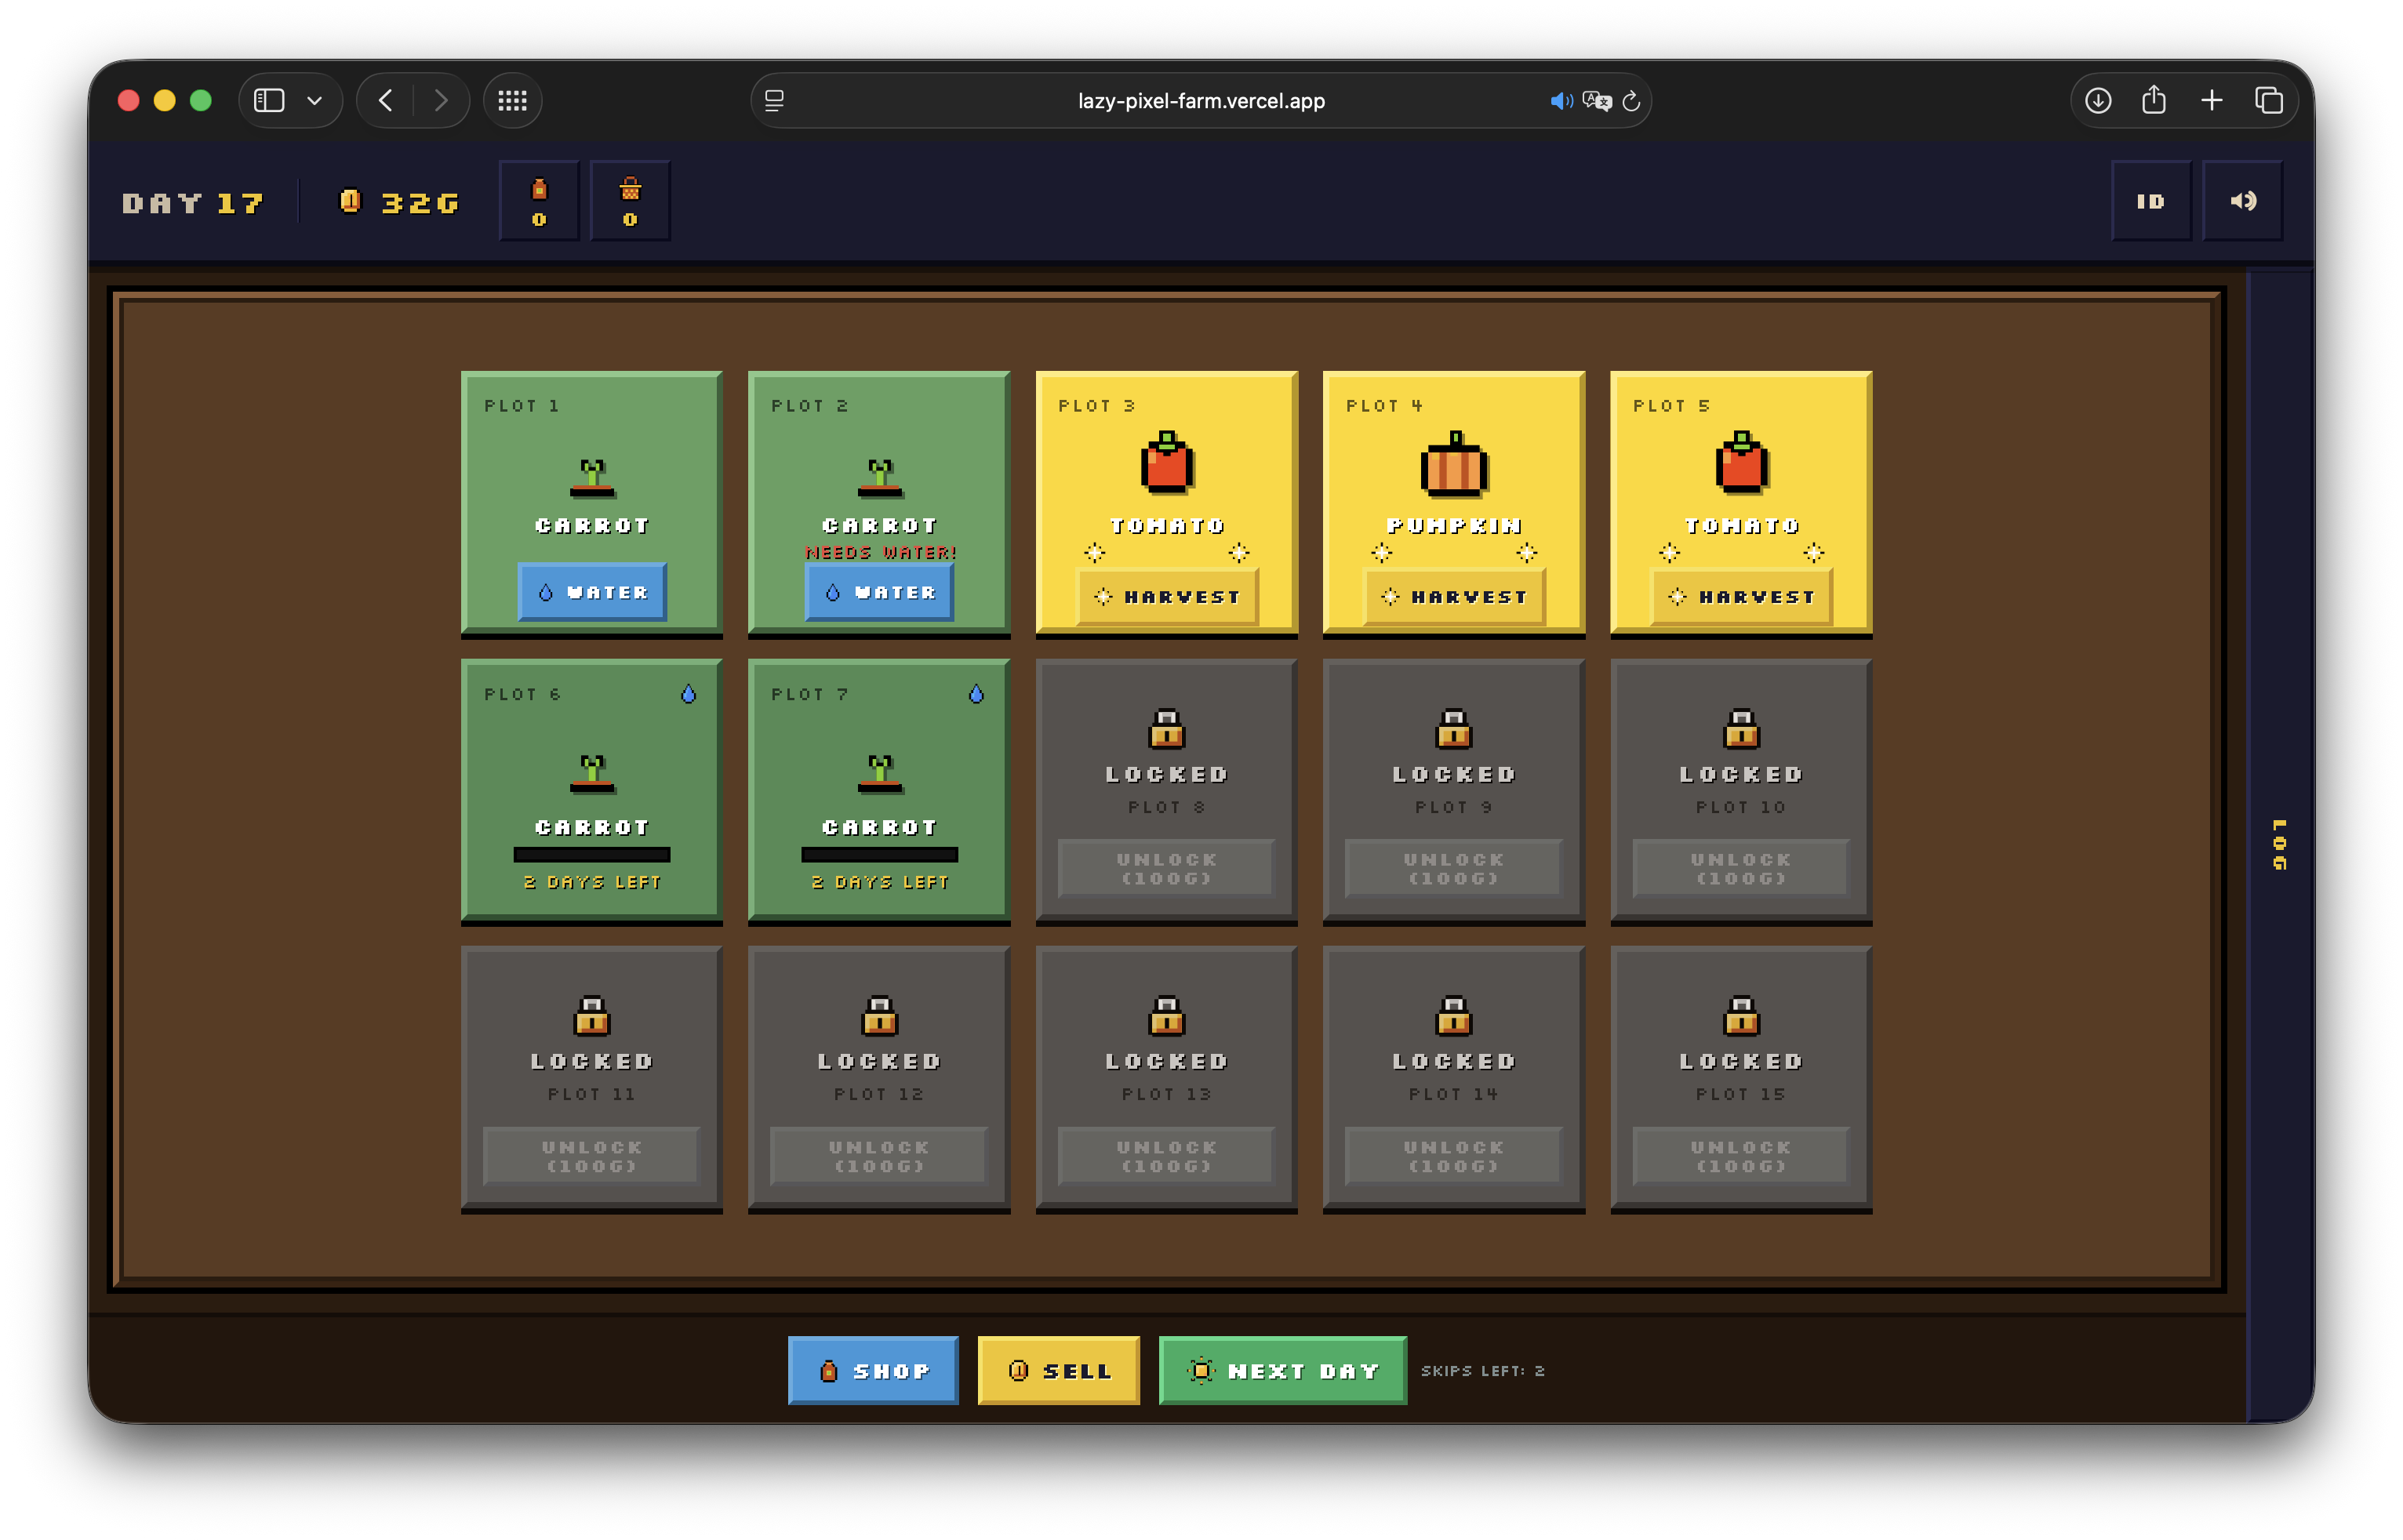Unlock Plot 8 for 100G

pos(1167,868)
